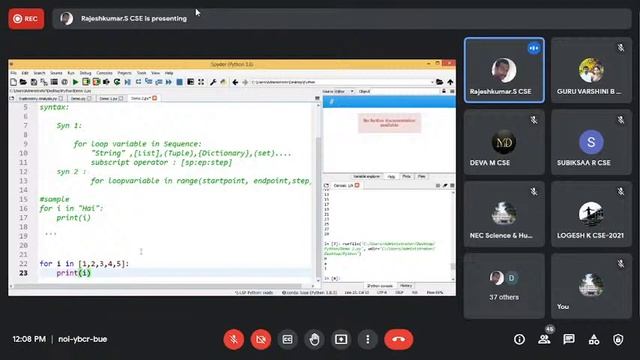Open Preferences with the wrench icon
Image resolution: width=640 pixels, height=360 pixels.
[x=213, y=82]
